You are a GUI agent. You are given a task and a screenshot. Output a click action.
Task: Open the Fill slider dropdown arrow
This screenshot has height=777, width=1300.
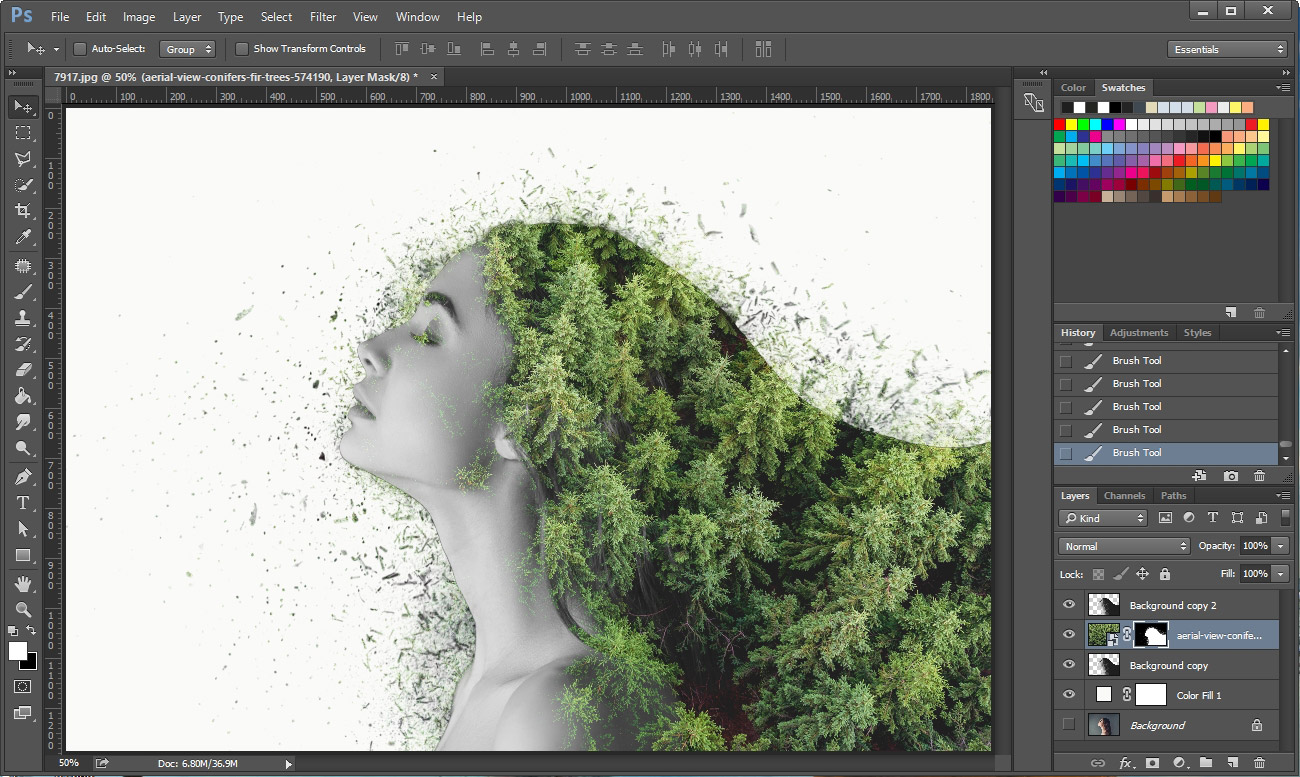coord(1281,574)
